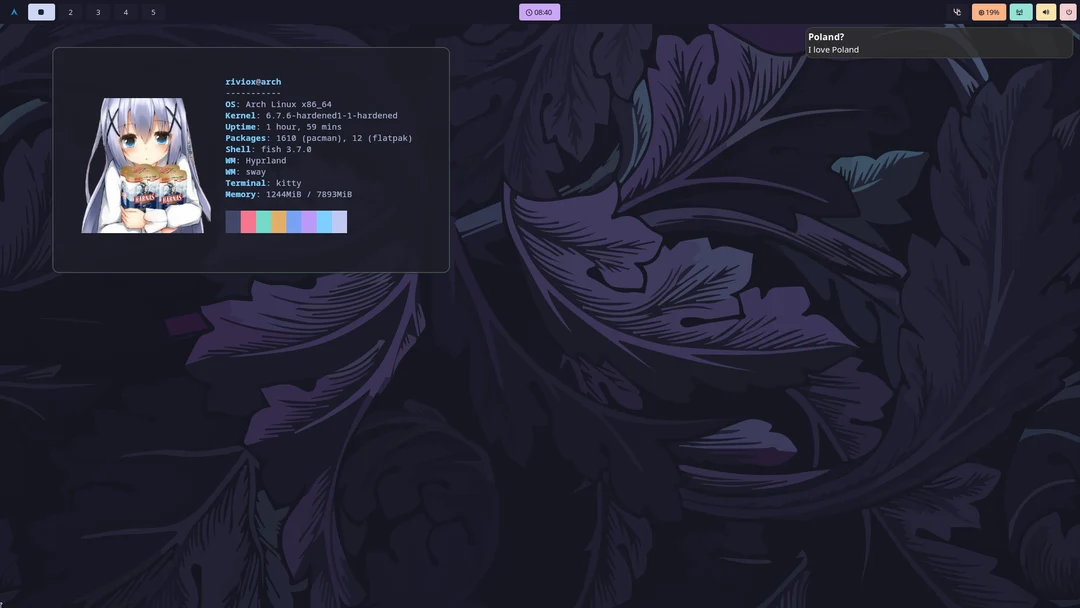Open the teal network status module
The height and width of the screenshot is (608, 1080).
(1020, 12)
